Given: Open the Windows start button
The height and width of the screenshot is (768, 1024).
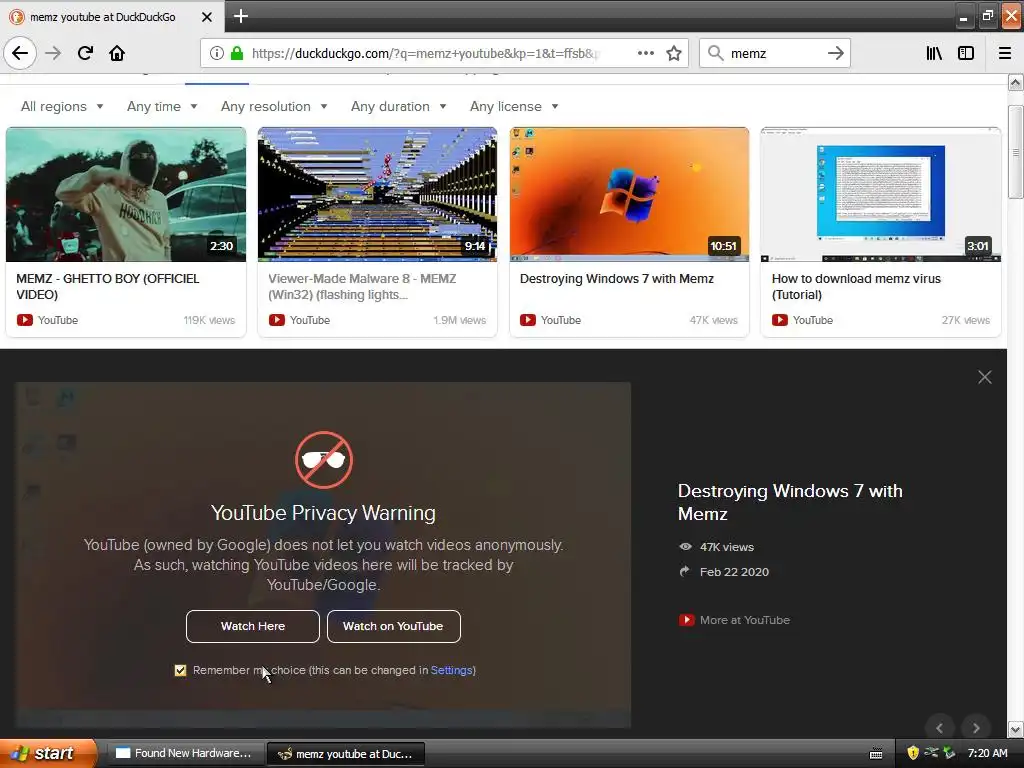Looking at the screenshot, I should pos(48,753).
